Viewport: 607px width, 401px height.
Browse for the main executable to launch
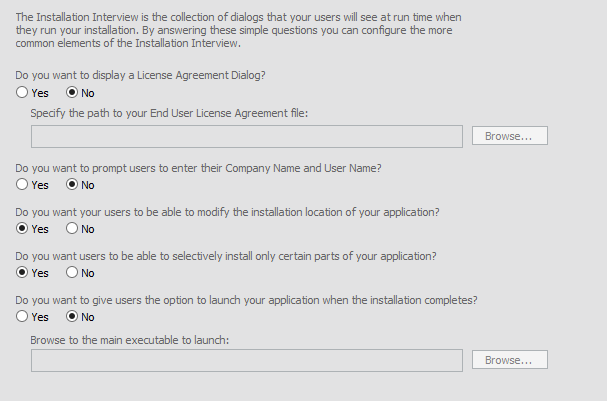coord(510,360)
